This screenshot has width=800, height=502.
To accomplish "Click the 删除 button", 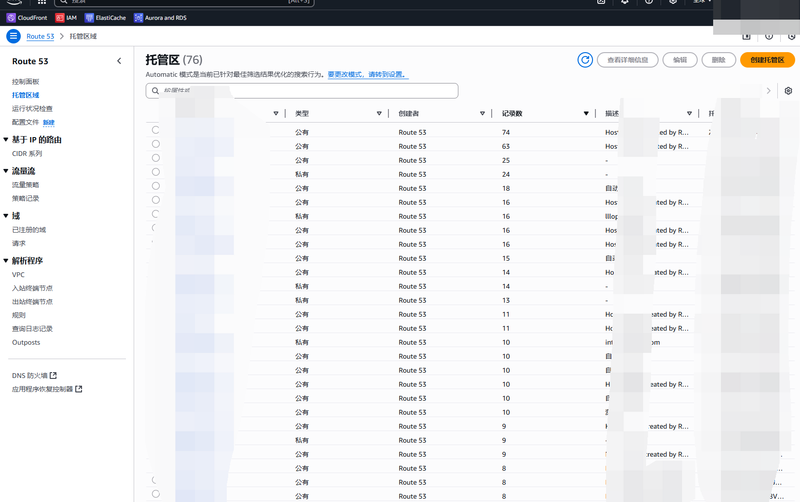I will tap(718, 60).
